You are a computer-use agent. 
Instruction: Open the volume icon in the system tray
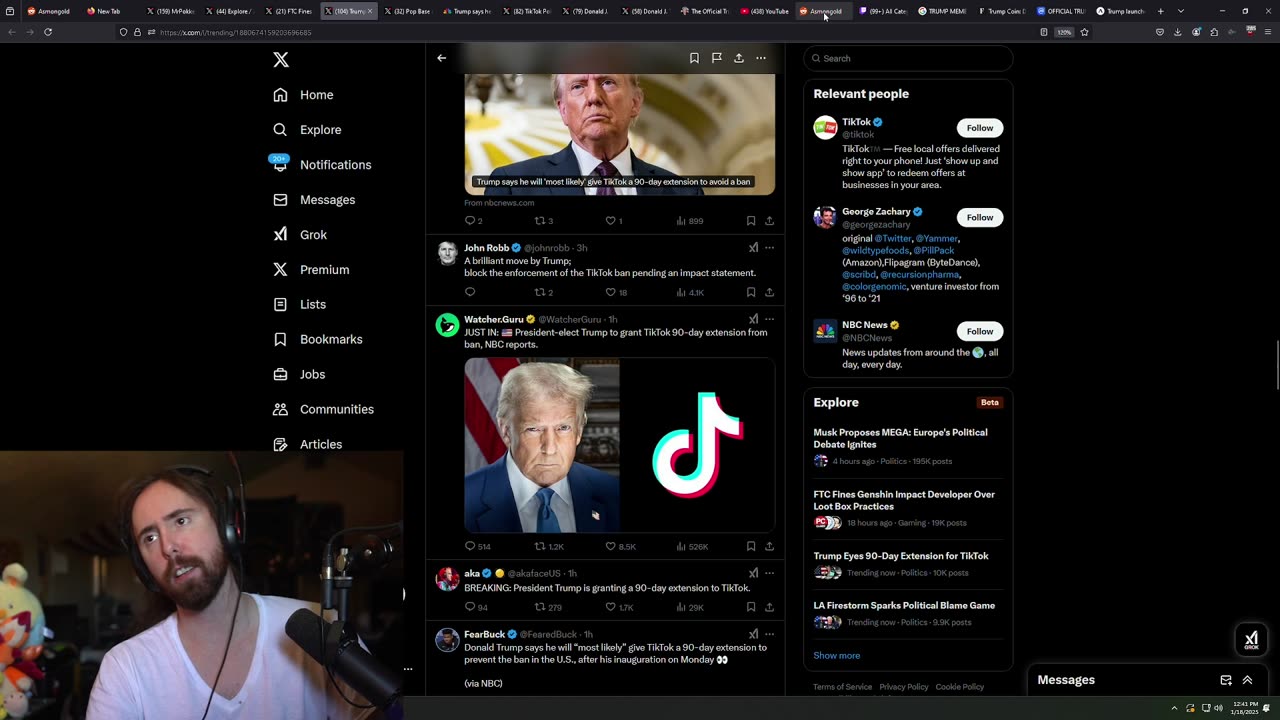1218,708
